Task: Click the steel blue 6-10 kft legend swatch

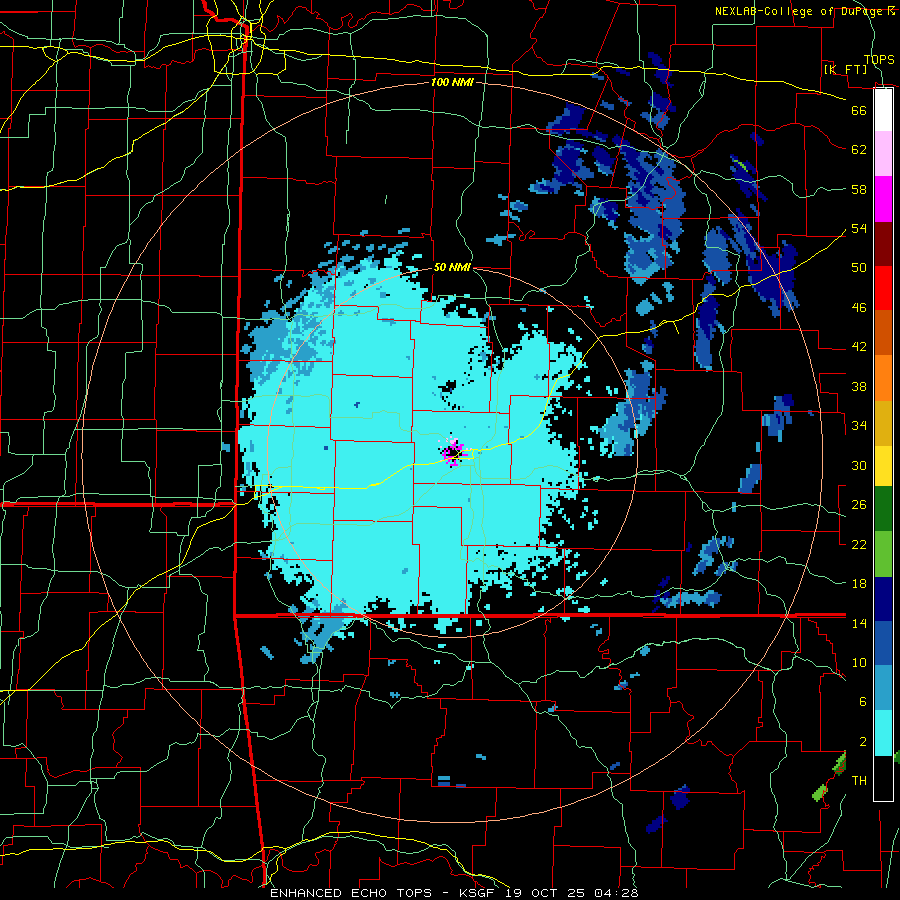Action: 883,688
